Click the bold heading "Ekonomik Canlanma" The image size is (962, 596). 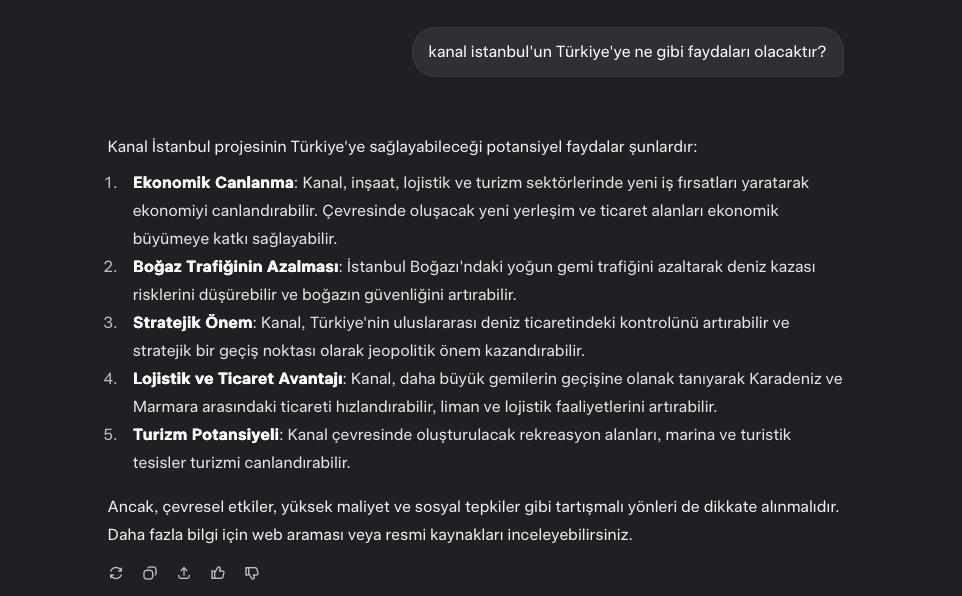click(x=213, y=183)
